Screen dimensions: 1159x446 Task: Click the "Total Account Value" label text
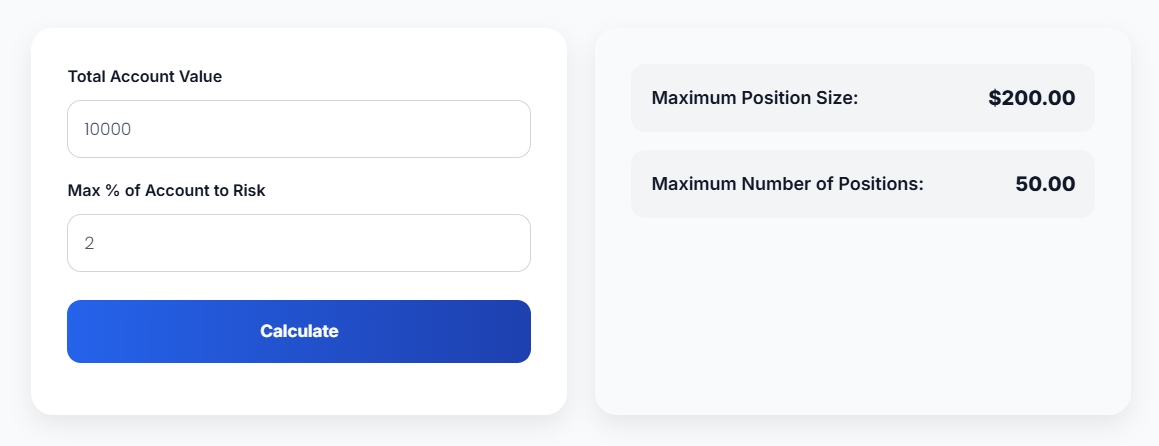click(145, 76)
